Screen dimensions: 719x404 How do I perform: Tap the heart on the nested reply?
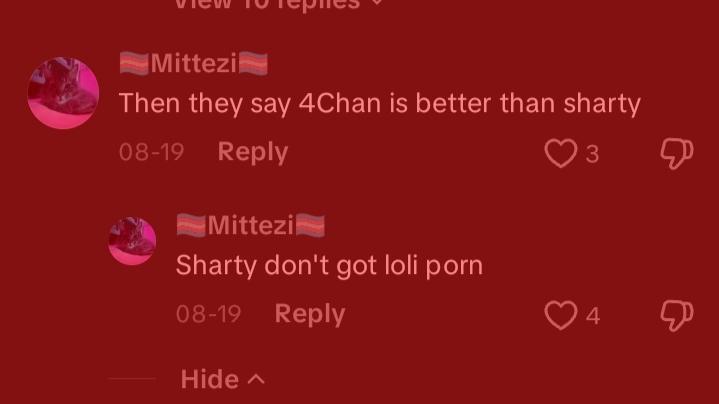[560, 315]
